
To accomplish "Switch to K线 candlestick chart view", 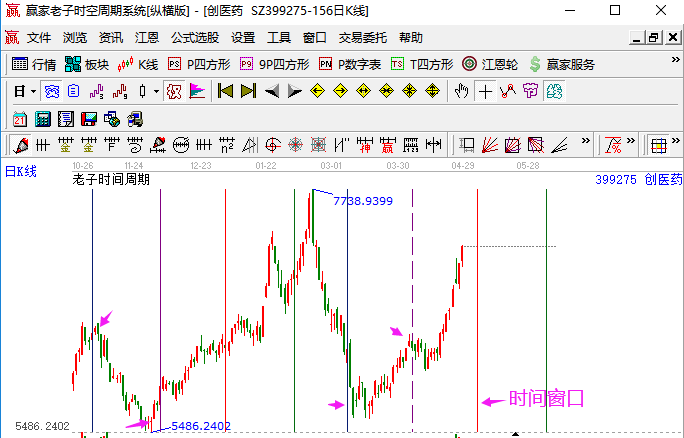I will (x=138, y=64).
